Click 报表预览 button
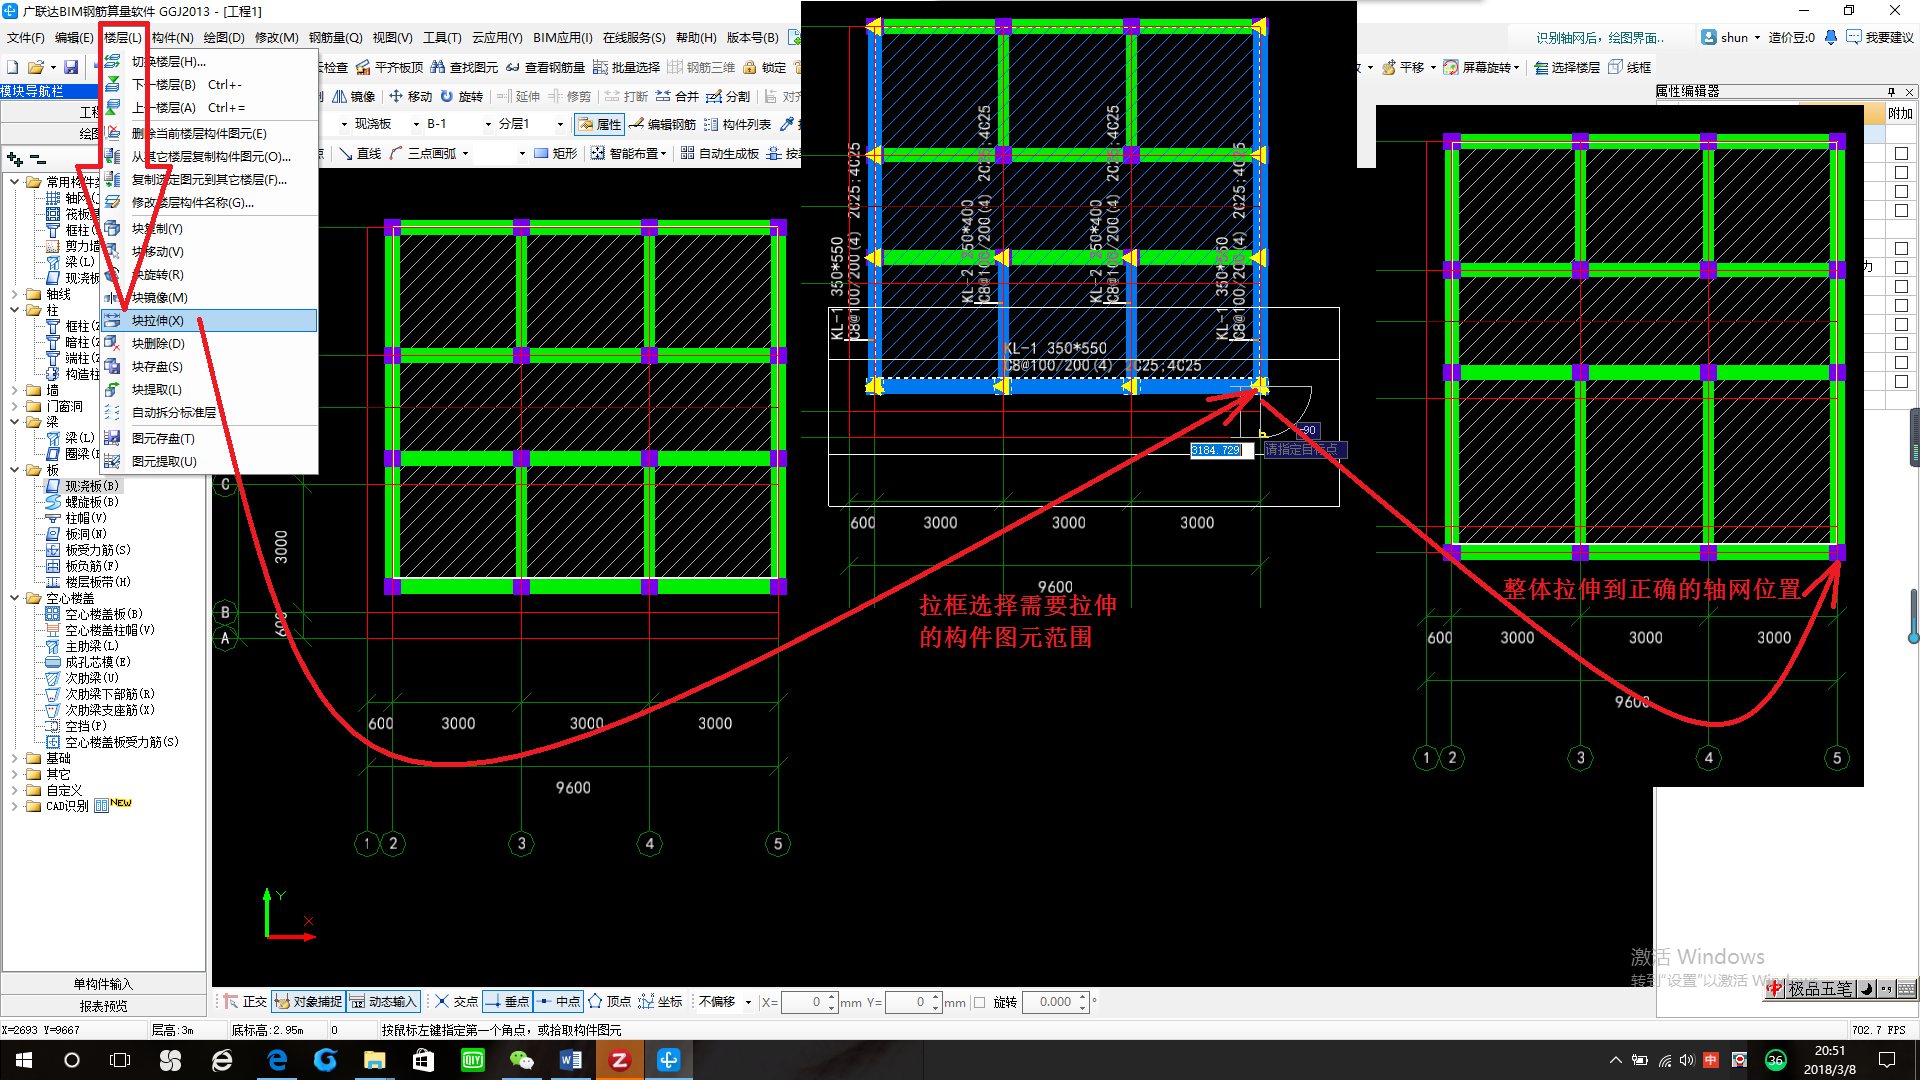Image resolution: width=1920 pixels, height=1080 pixels. click(103, 1006)
